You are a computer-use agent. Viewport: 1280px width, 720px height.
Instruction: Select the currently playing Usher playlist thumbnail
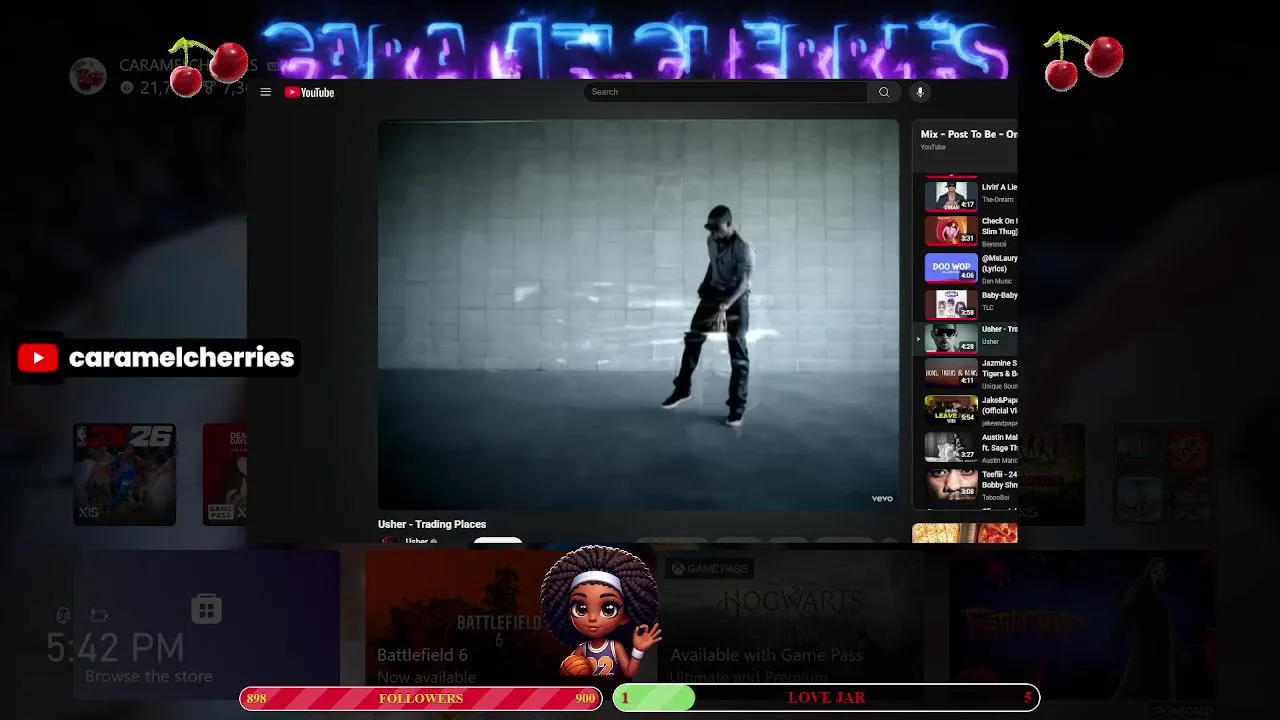pyautogui.click(x=950, y=338)
